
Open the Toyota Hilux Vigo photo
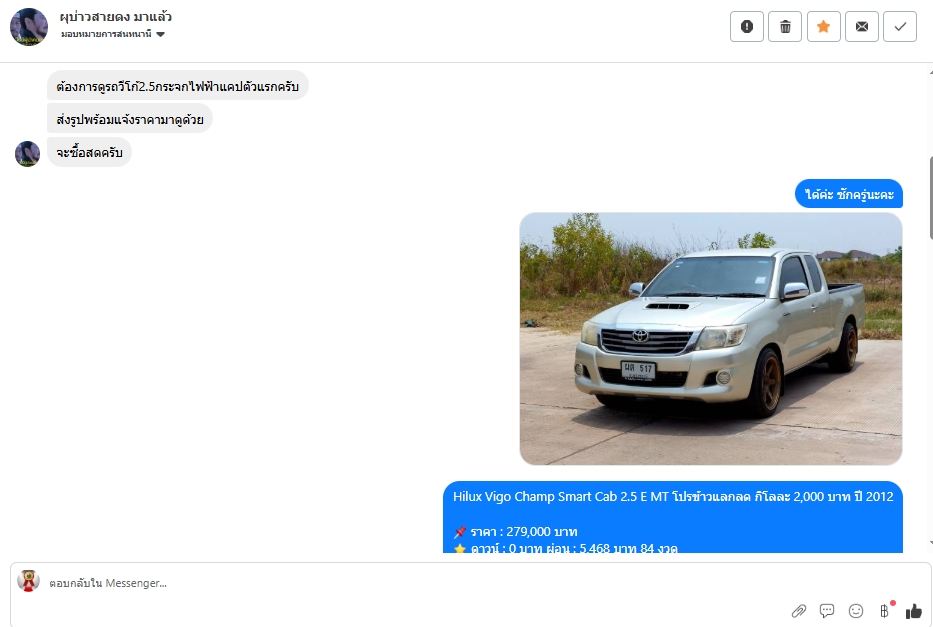[710, 338]
